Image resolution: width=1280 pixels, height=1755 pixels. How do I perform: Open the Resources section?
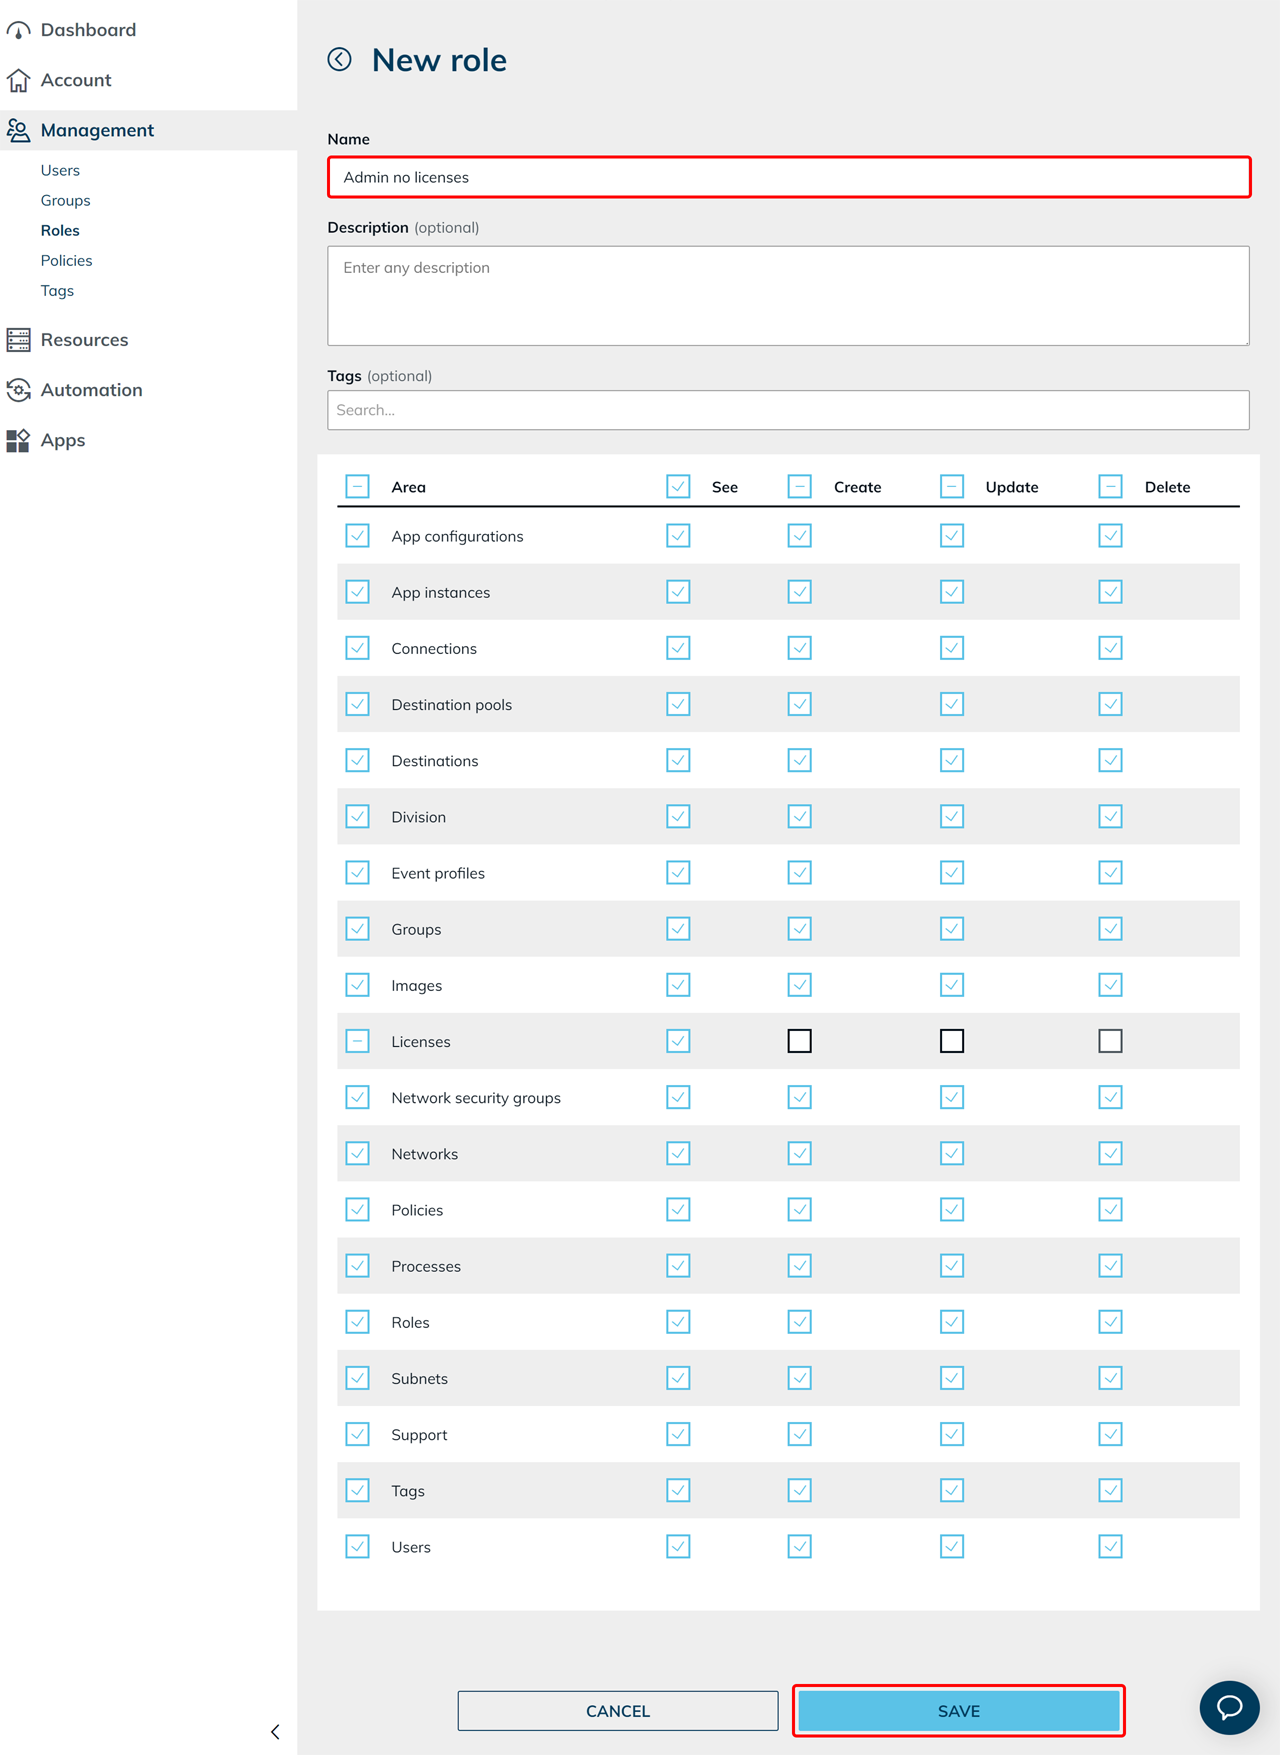tap(84, 340)
